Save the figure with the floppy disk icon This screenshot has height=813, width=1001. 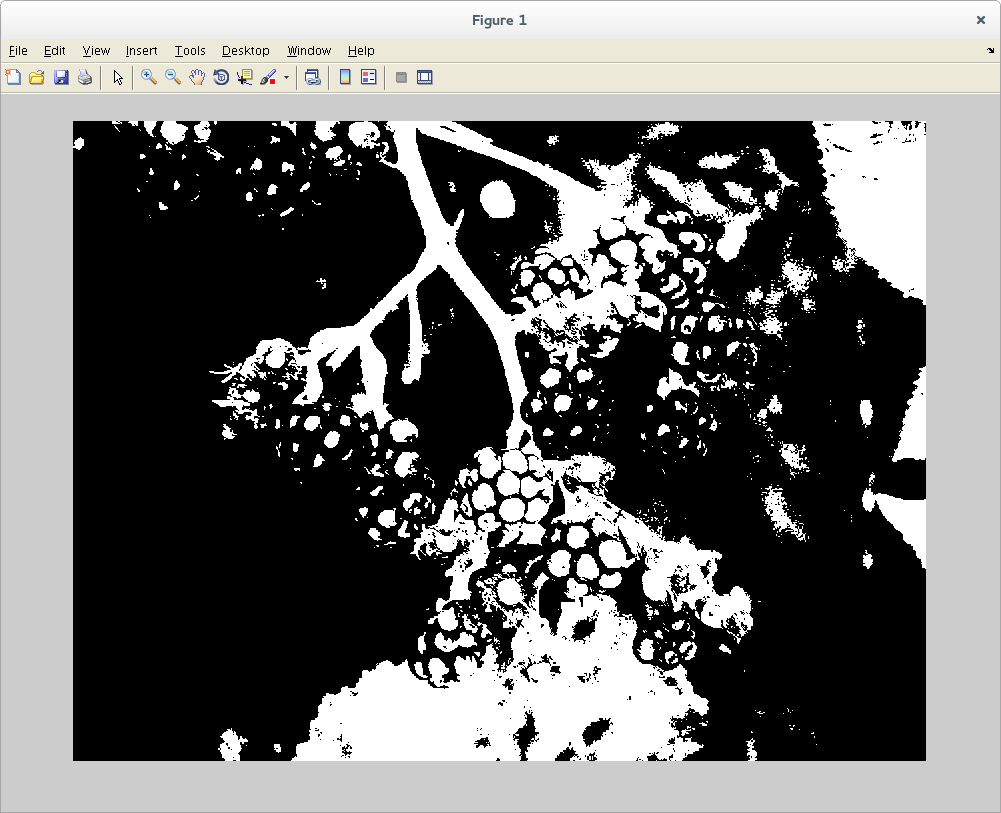61,77
